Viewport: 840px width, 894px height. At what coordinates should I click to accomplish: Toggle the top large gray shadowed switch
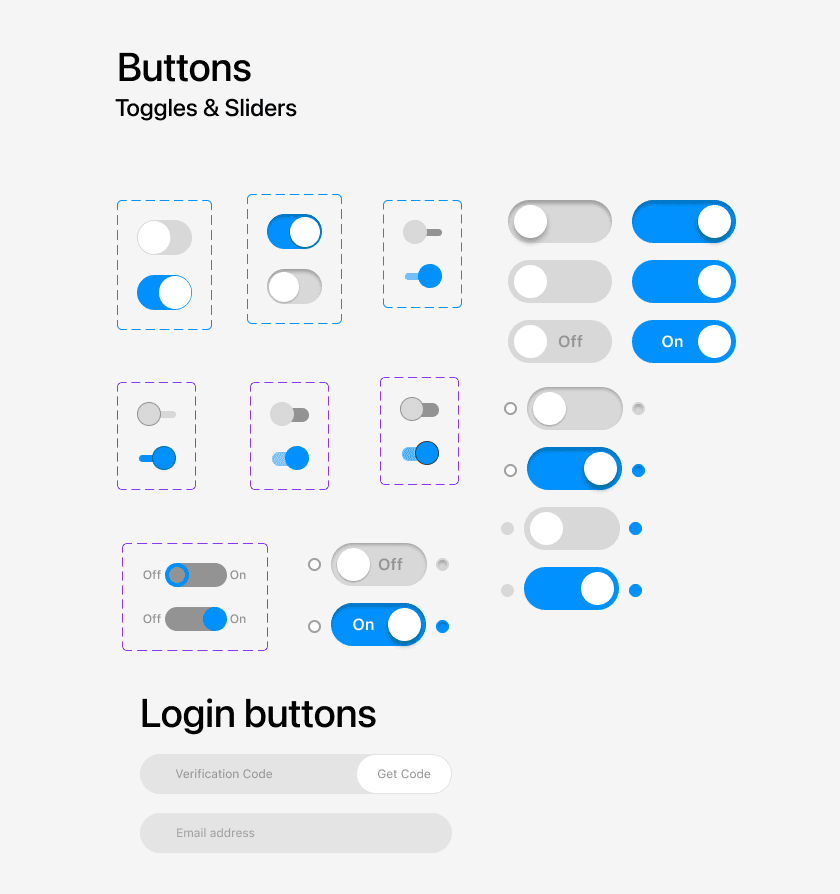tap(559, 221)
